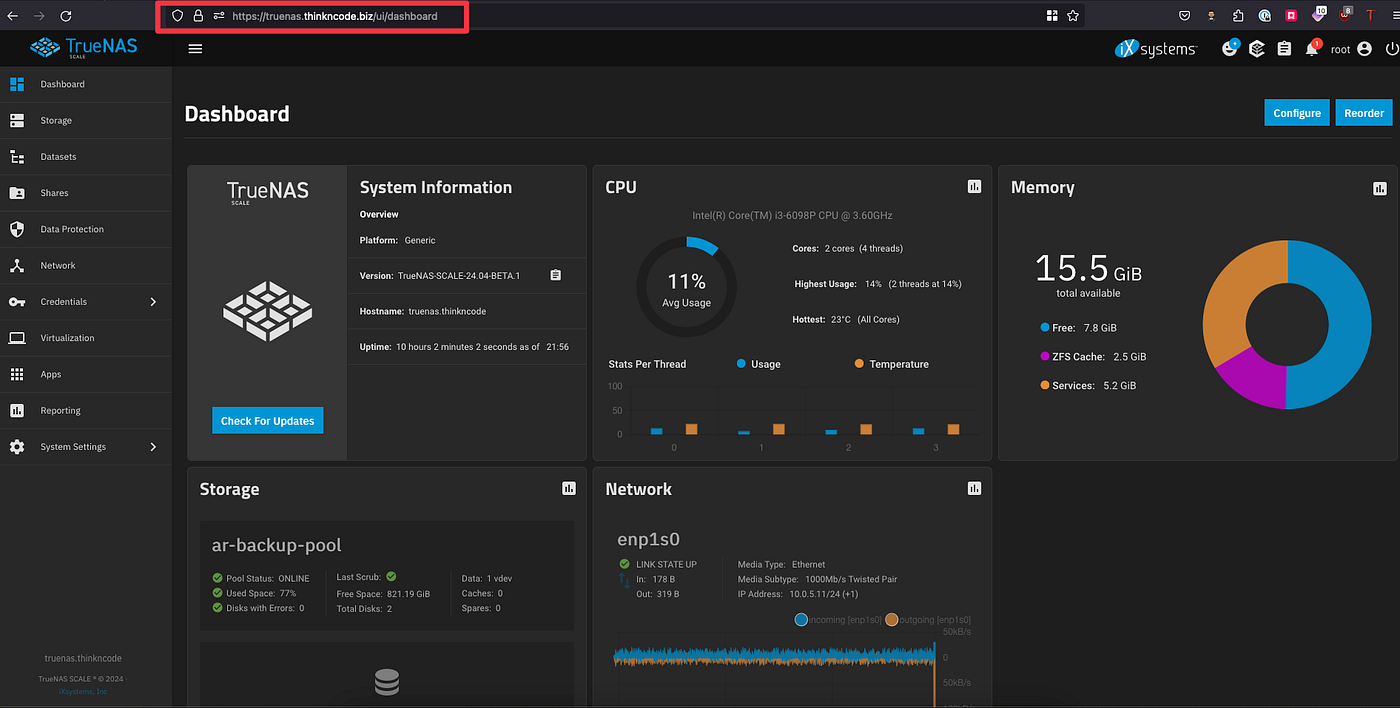This screenshot has width=1400, height=708.
Task: Go to Datasets in the sidebar
Action: tap(86, 157)
